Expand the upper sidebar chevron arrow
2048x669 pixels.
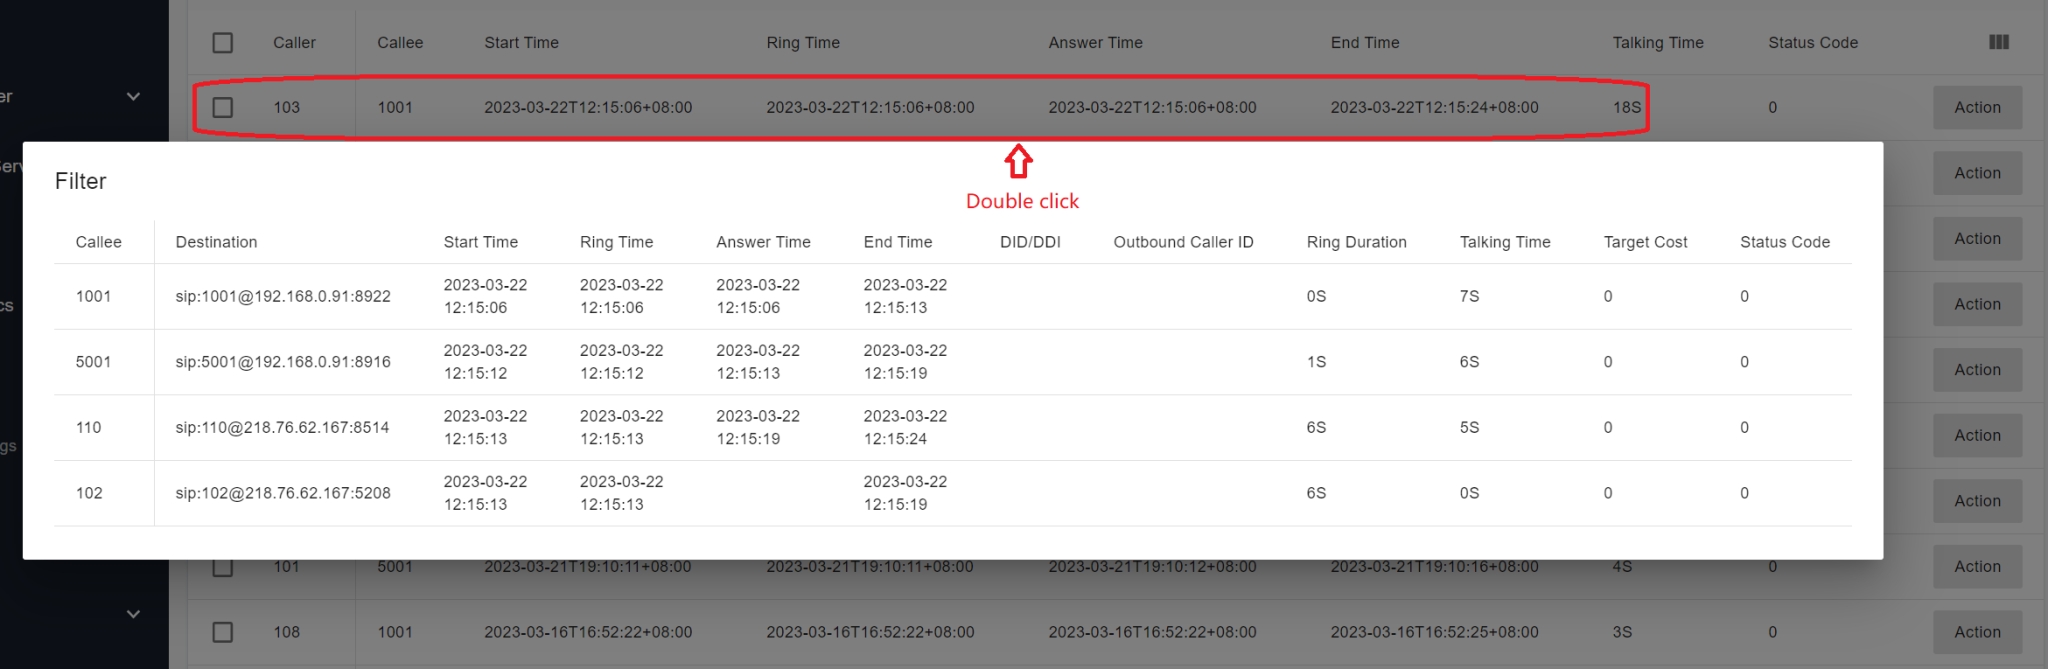133,96
